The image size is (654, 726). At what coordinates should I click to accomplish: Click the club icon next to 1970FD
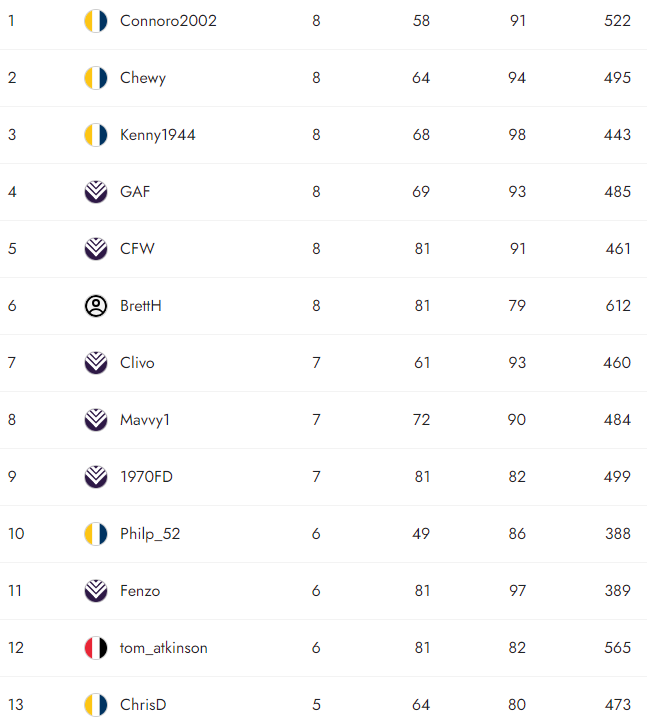(96, 477)
